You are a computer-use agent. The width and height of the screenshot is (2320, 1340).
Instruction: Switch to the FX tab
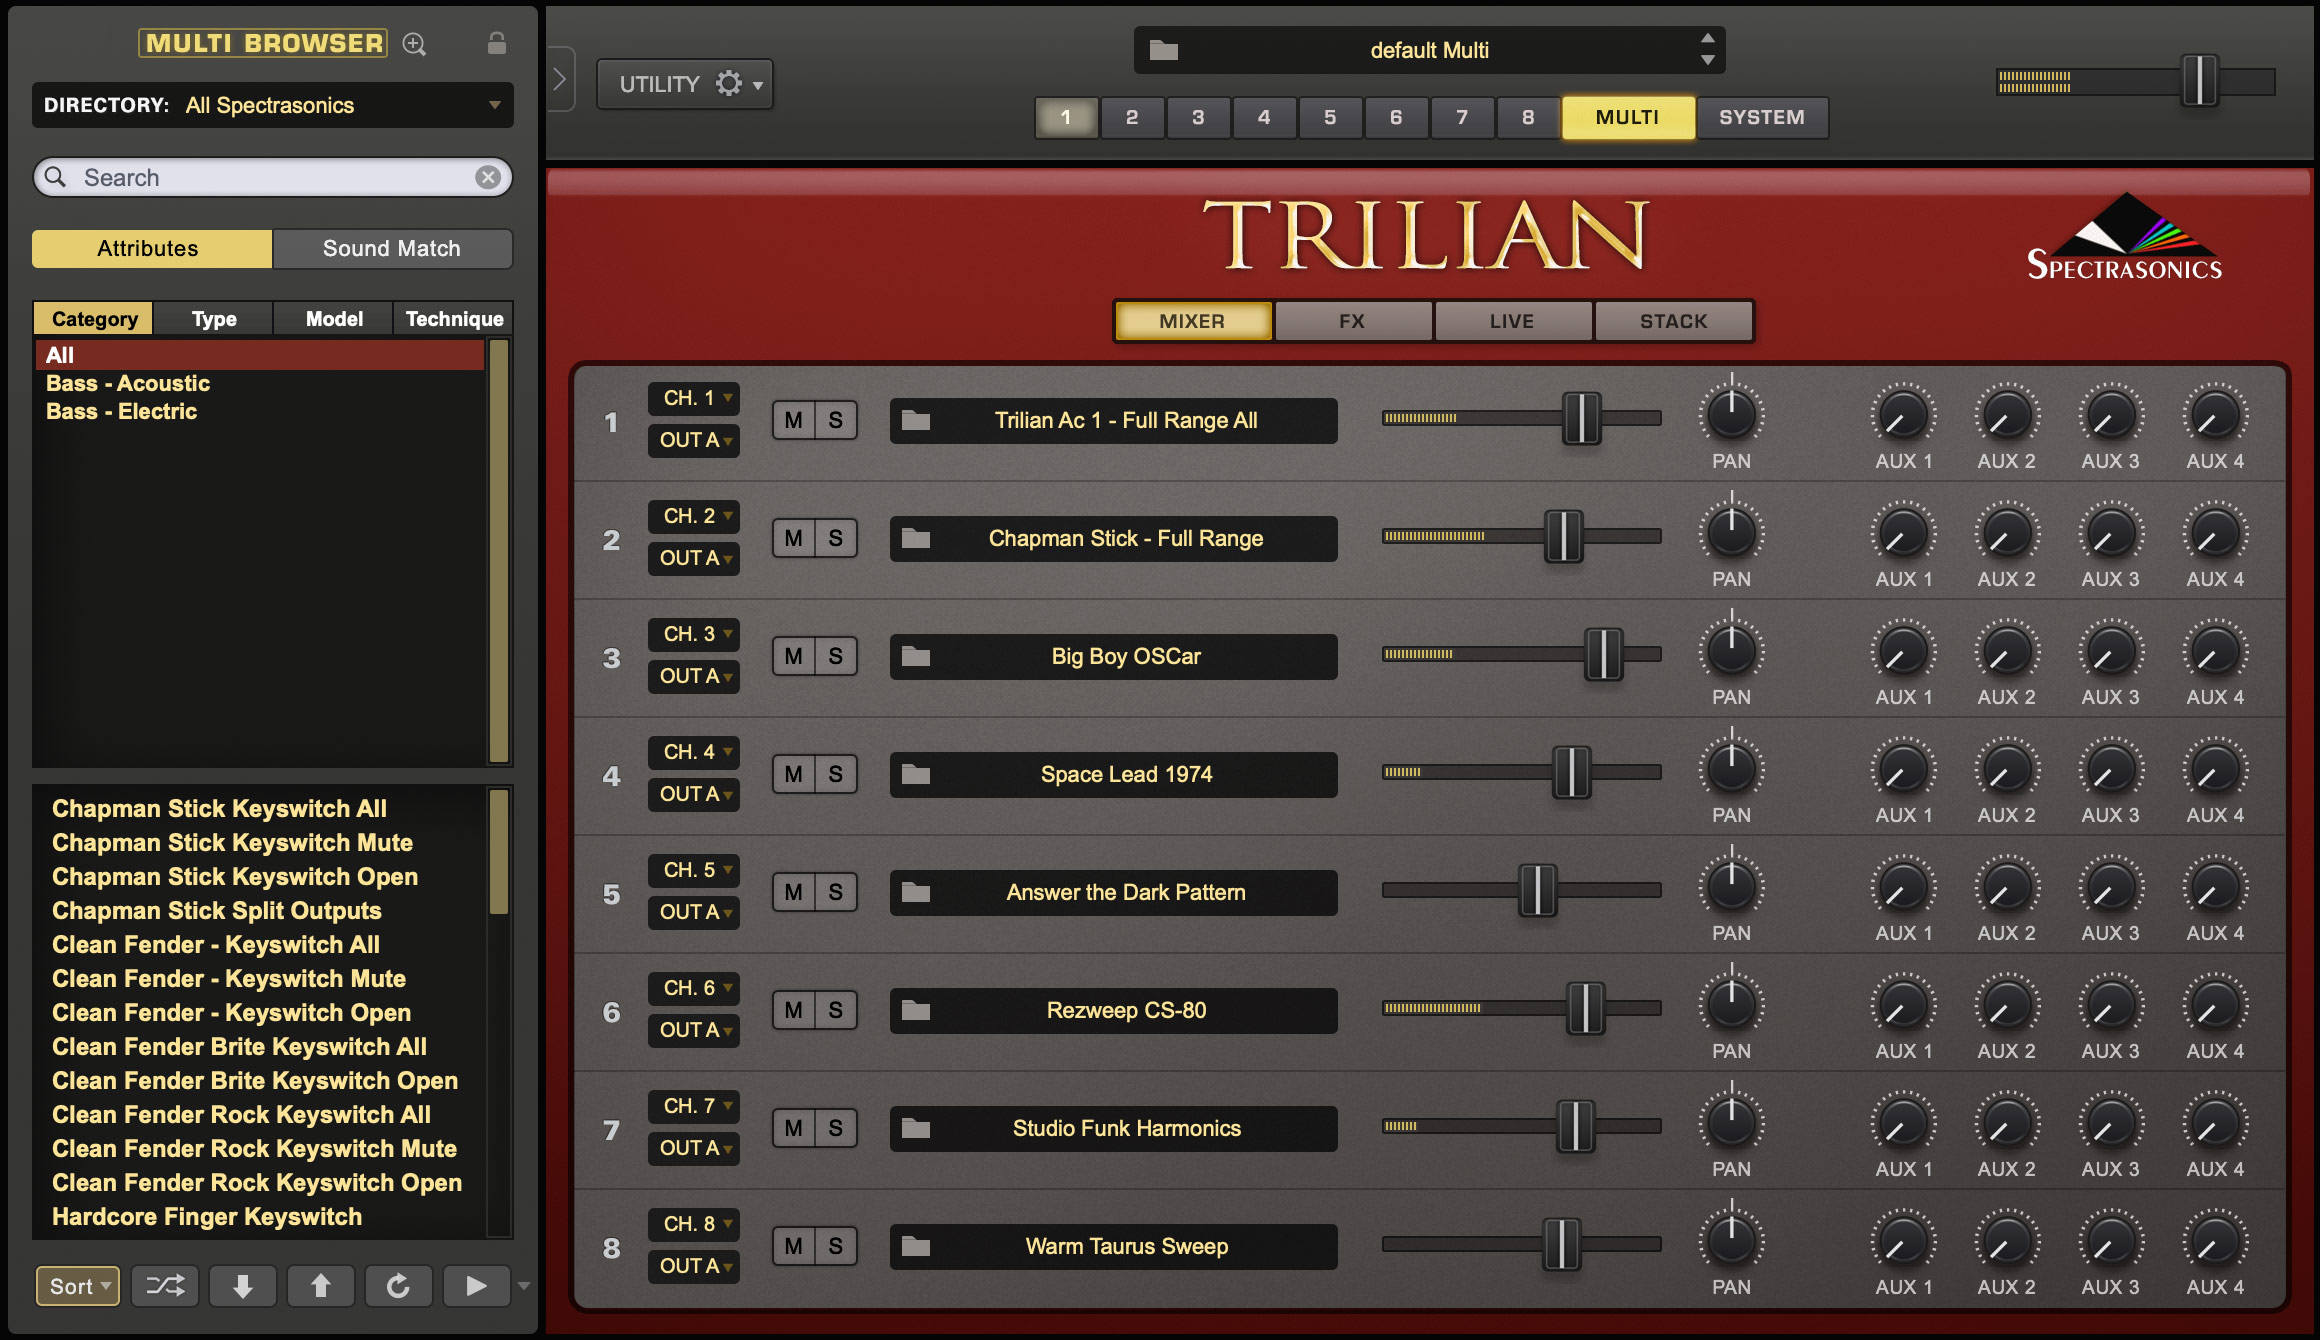(1351, 321)
